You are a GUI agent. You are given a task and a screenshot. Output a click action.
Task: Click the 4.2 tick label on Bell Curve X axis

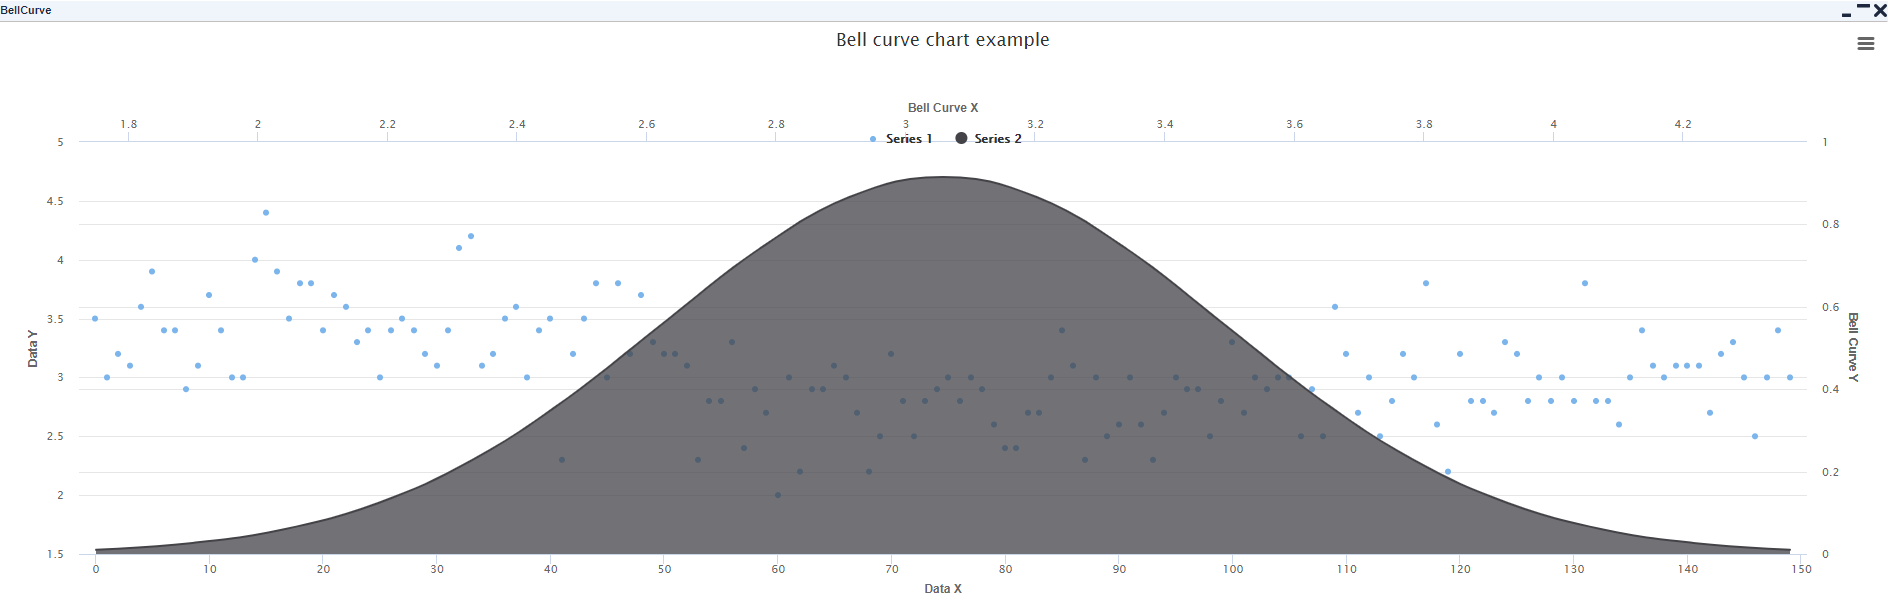coord(1683,124)
